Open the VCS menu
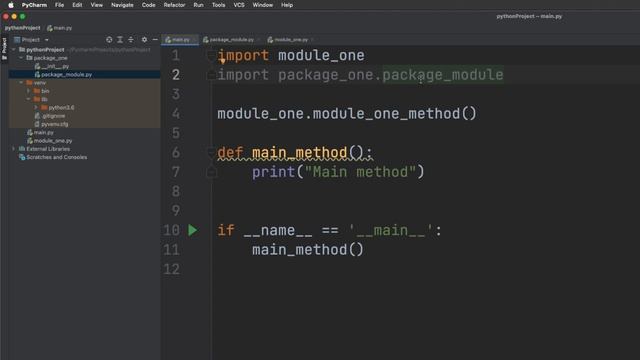 239,5
